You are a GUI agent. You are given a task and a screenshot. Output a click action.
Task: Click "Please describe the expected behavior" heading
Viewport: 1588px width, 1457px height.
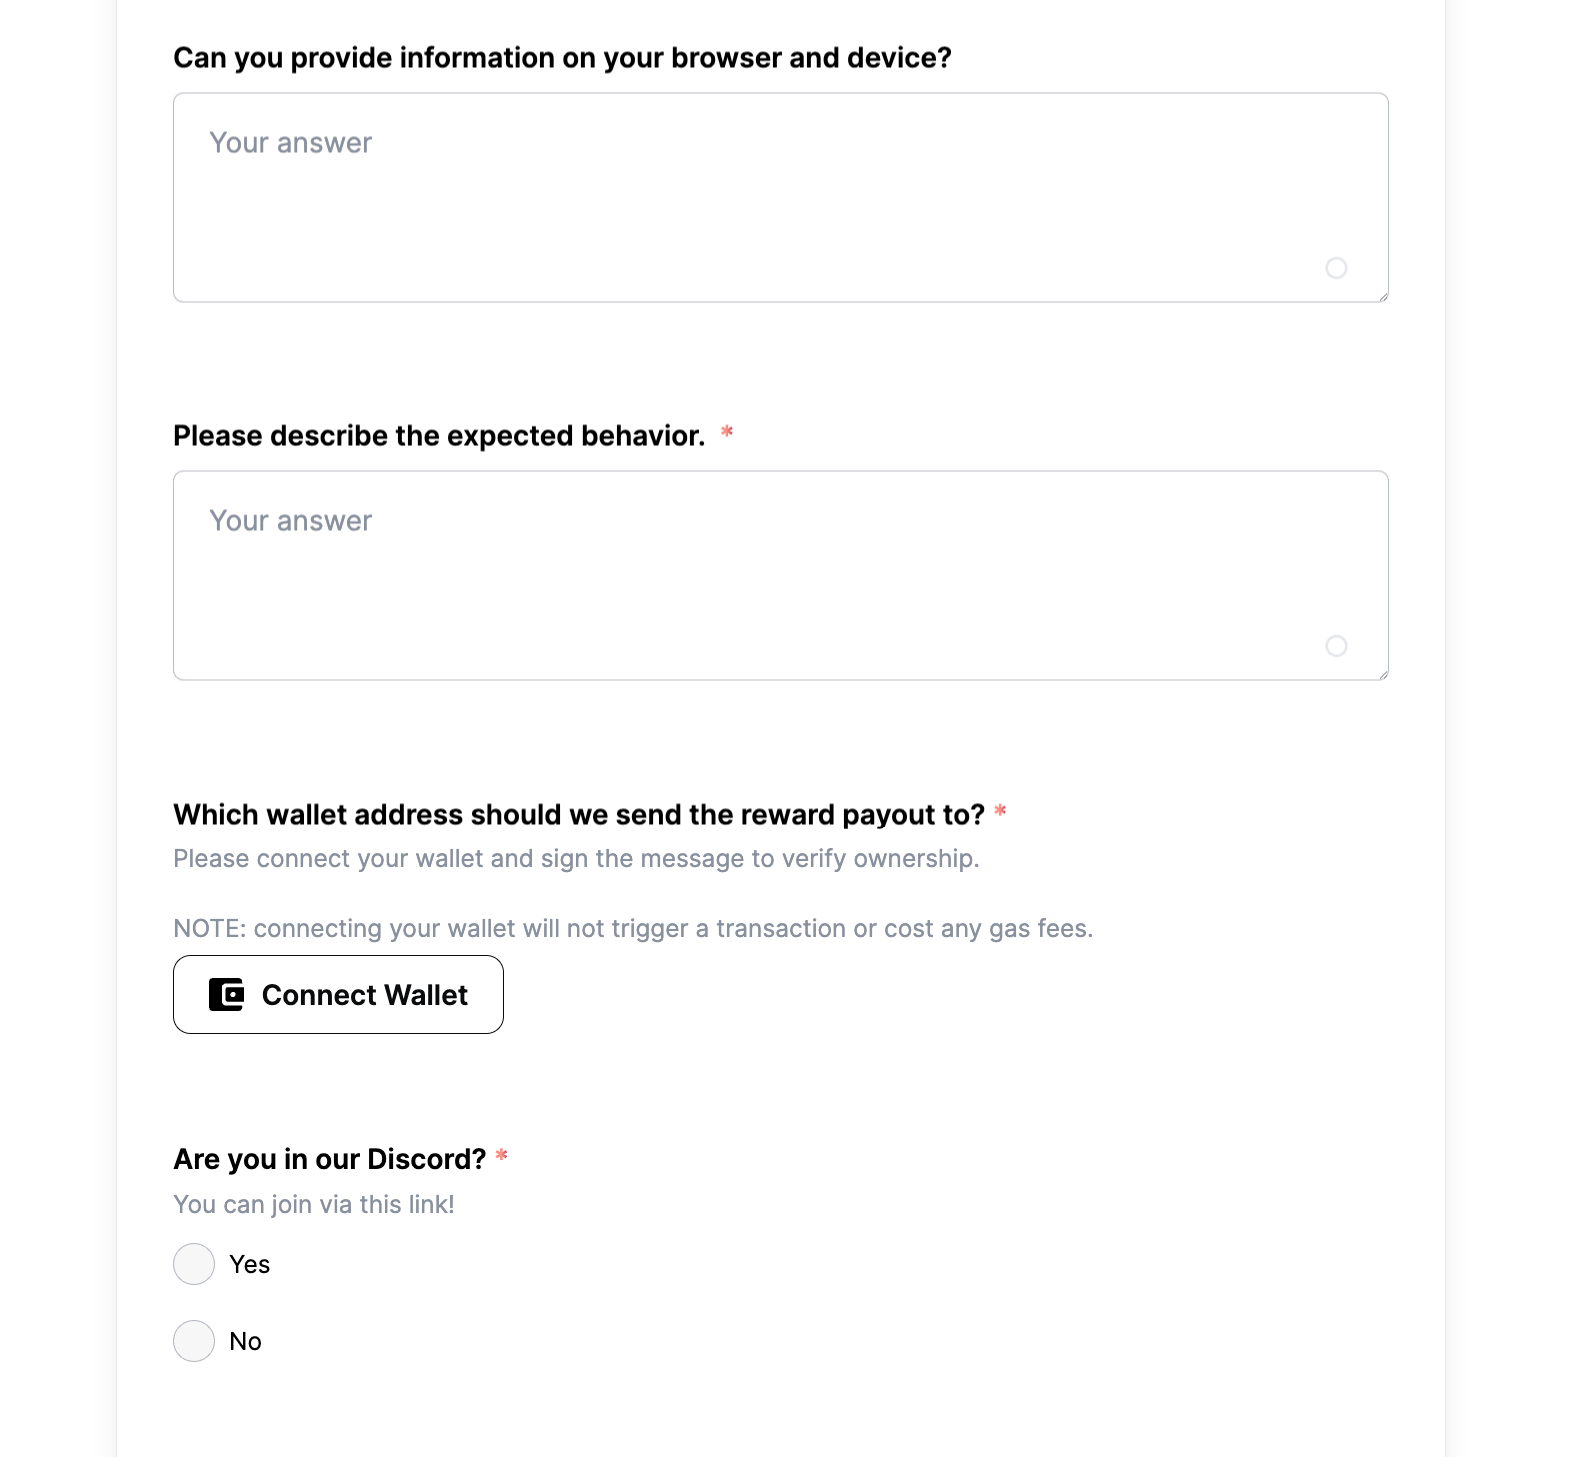[439, 436]
